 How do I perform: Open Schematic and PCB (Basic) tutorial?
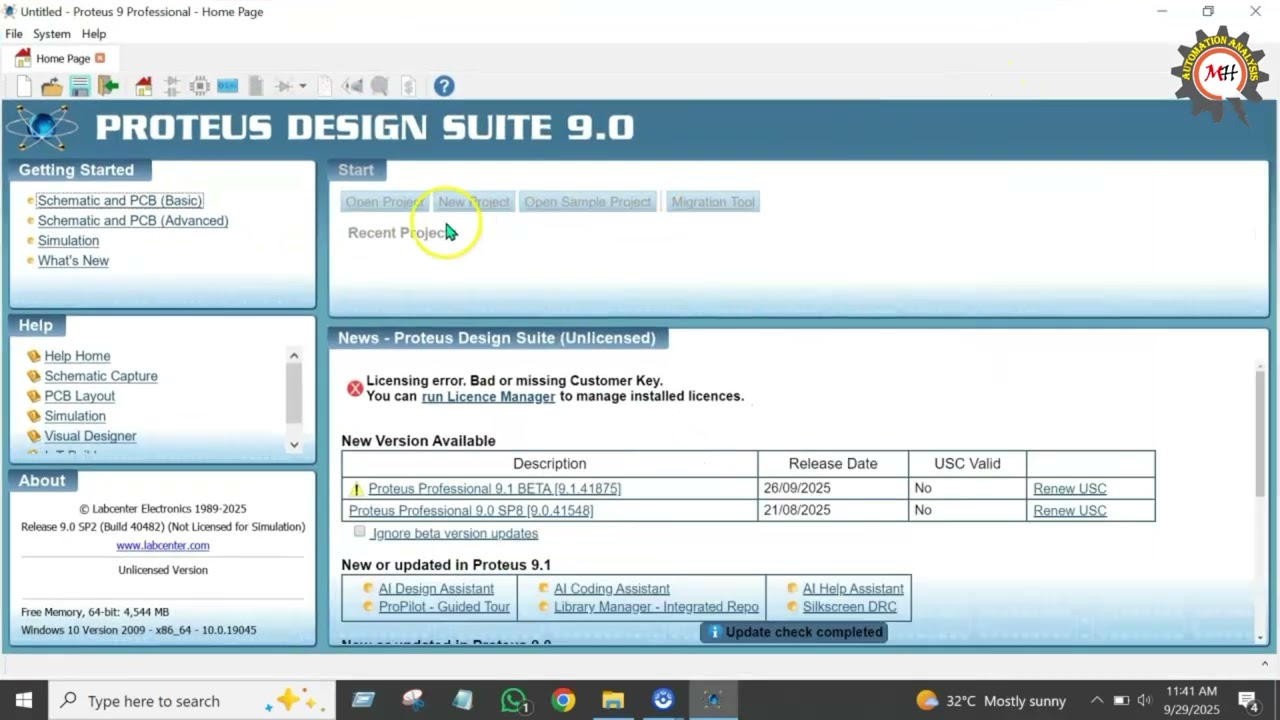(x=120, y=201)
